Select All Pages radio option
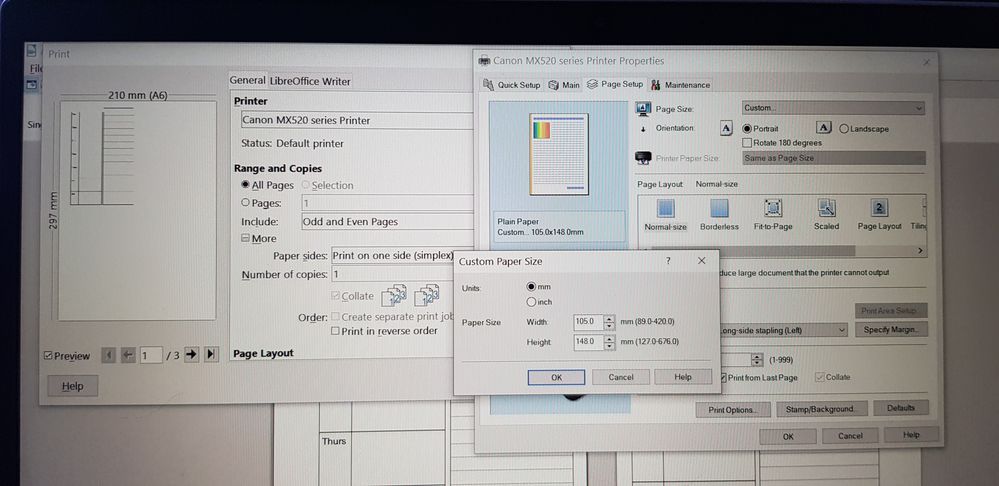Screen dimensions: 999x486 (x=246, y=185)
